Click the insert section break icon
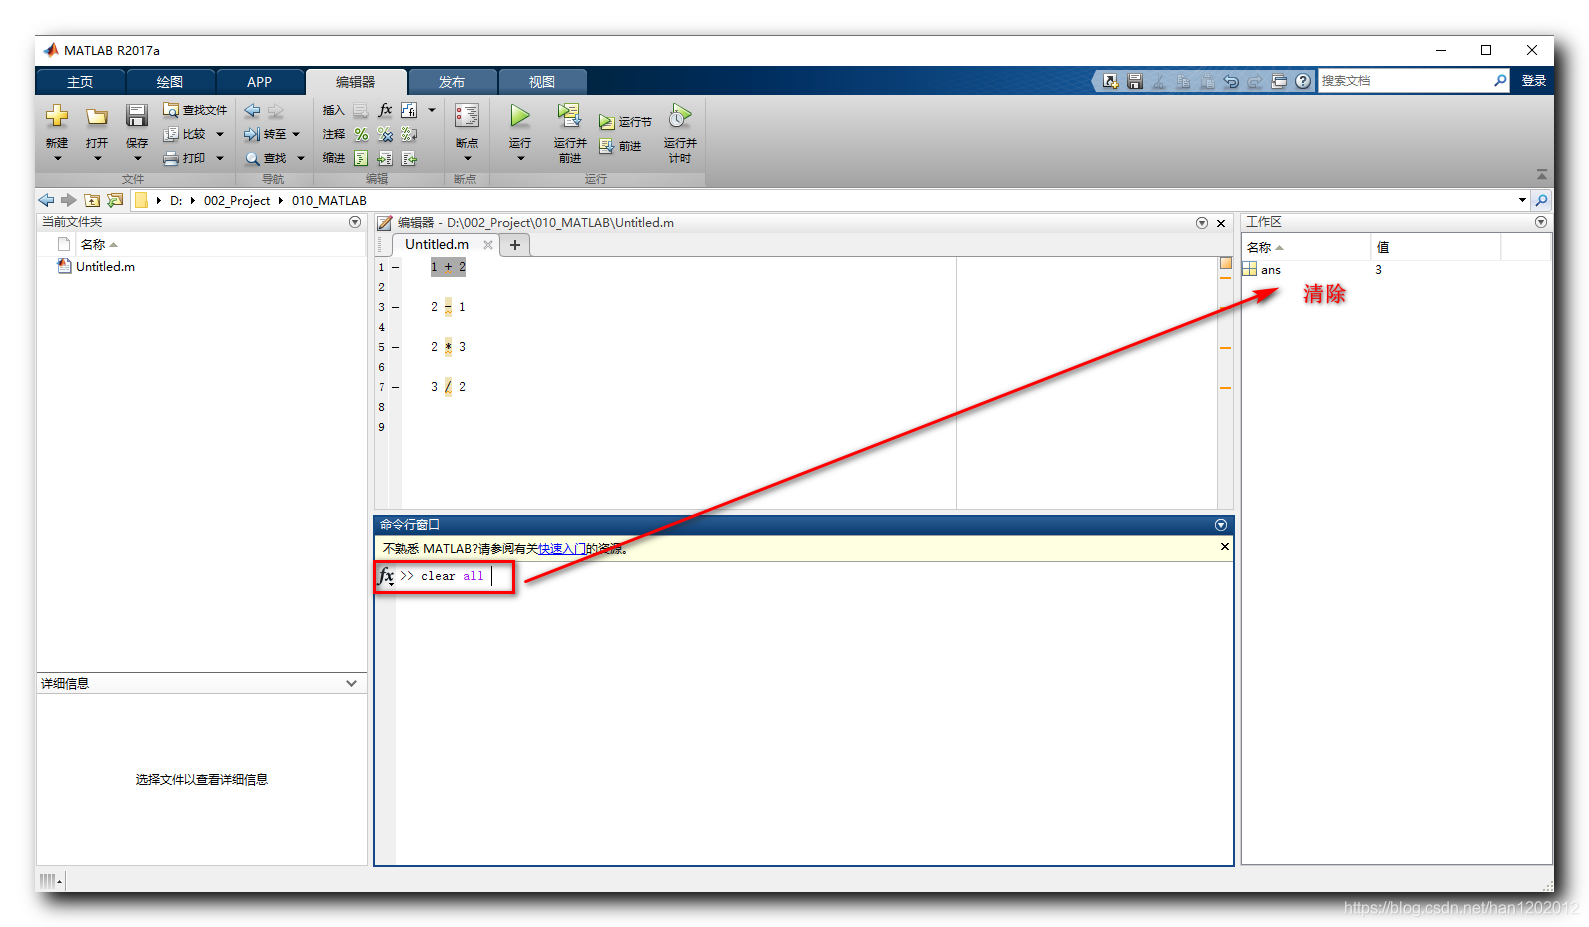Screen dimensions: 1589x927 [360, 110]
